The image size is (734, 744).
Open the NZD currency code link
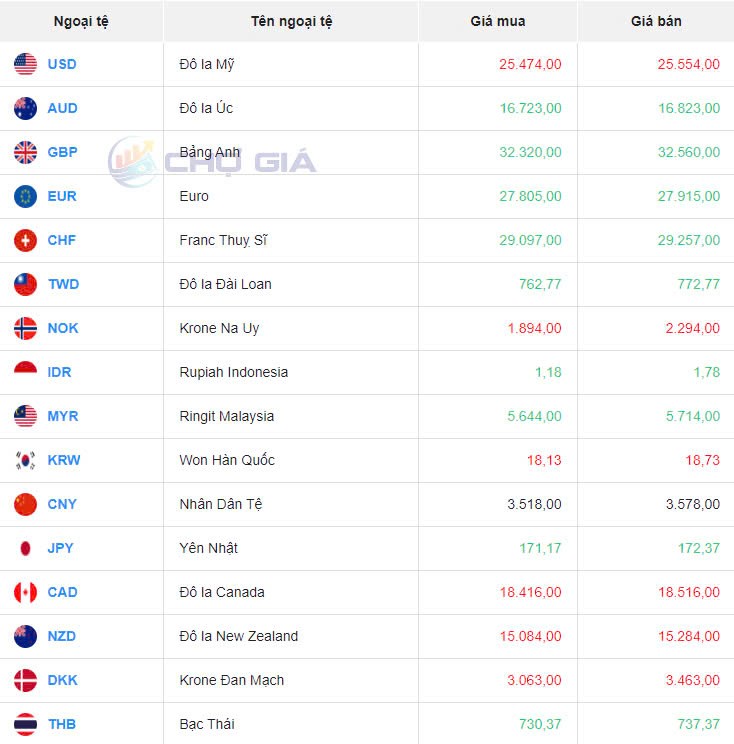click(62, 636)
